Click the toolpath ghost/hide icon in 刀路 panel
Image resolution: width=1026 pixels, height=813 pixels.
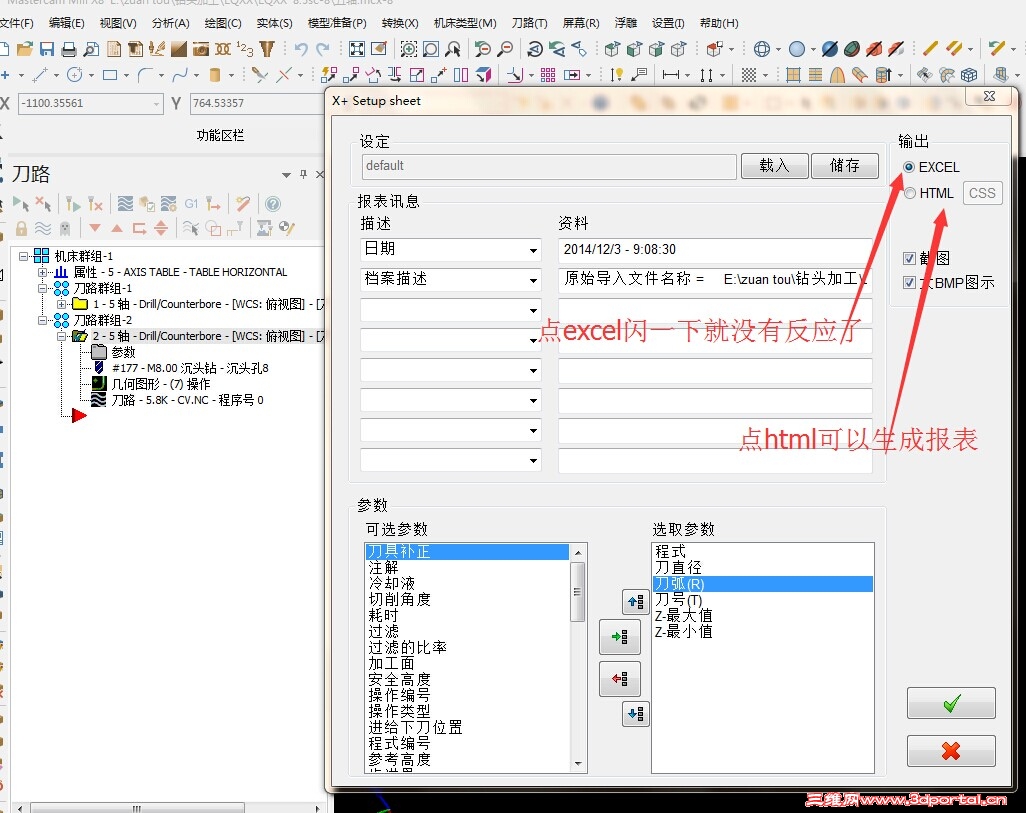tap(67, 229)
